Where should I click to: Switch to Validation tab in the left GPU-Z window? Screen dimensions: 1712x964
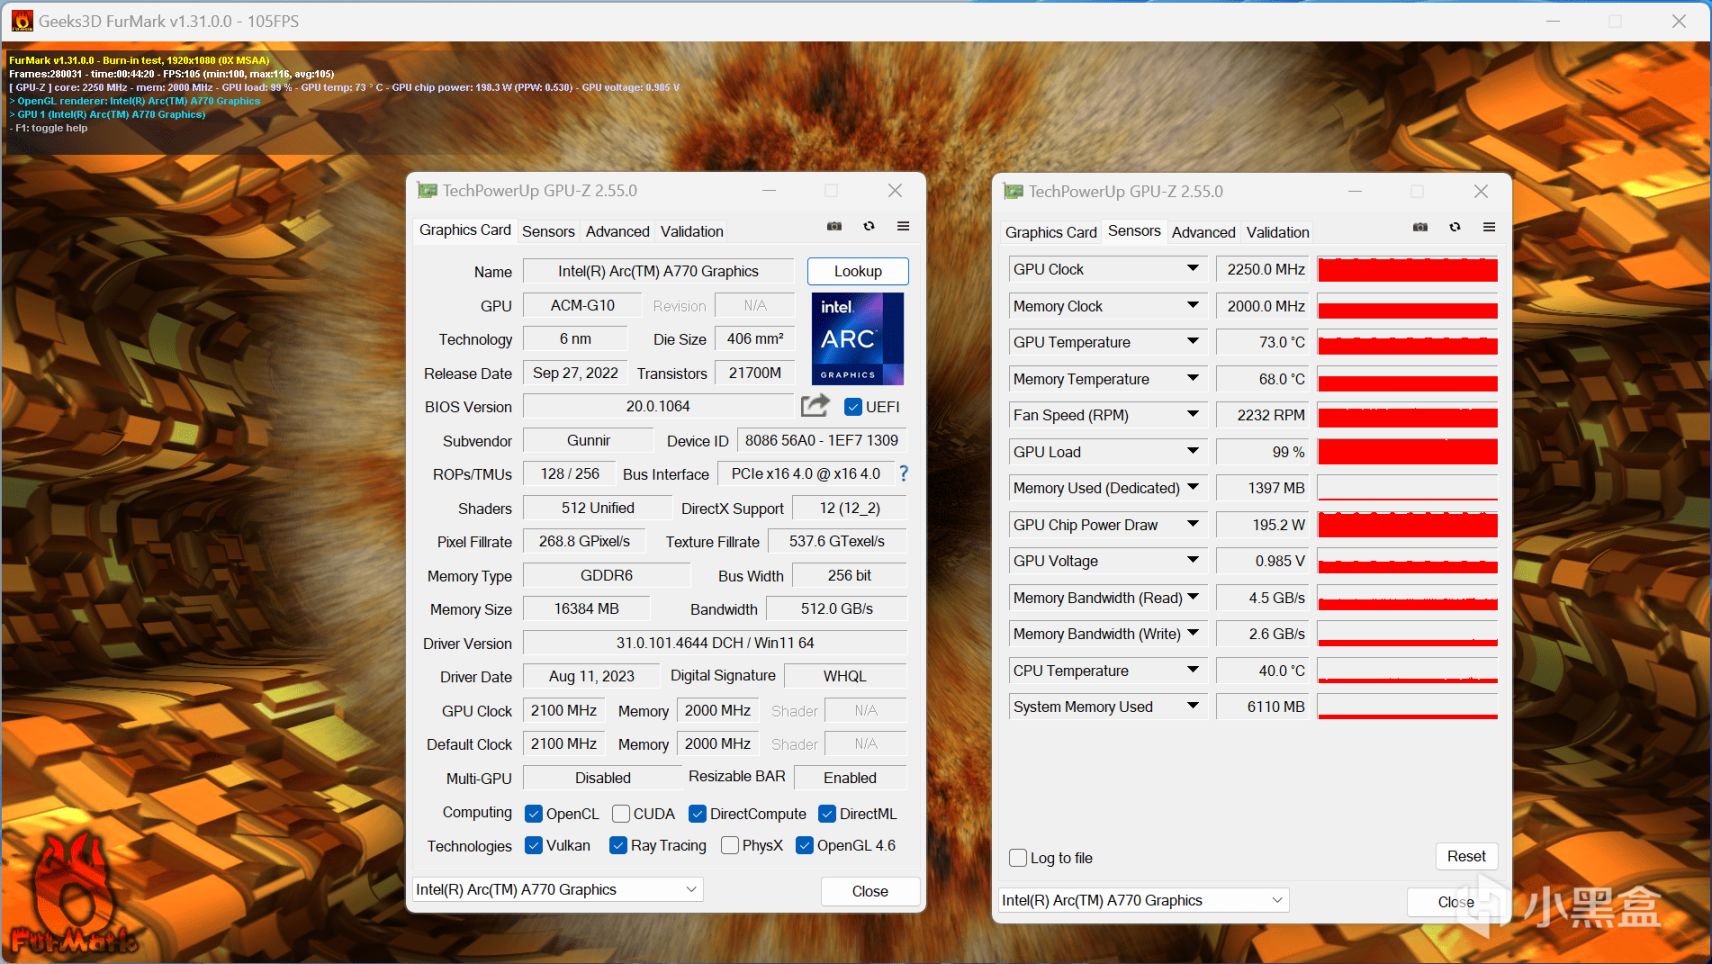pyautogui.click(x=692, y=231)
